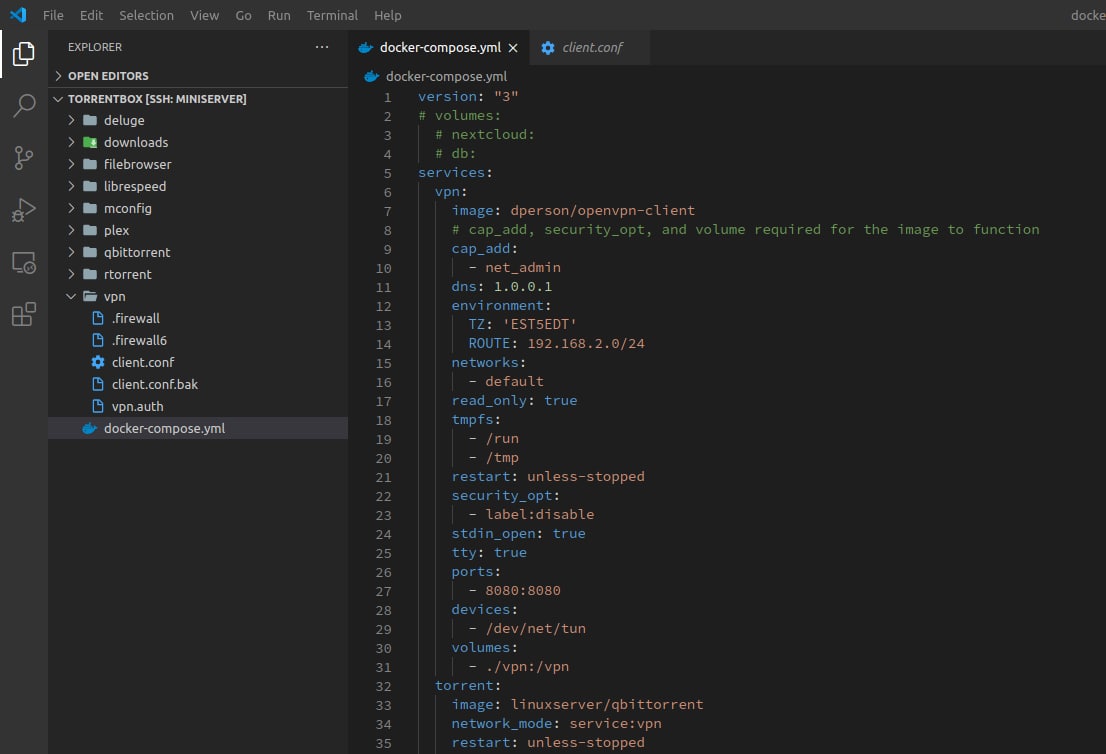Expand the librespeed folder chevron
The height and width of the screenshot is (754, 1106).
(x=71, y=186)
